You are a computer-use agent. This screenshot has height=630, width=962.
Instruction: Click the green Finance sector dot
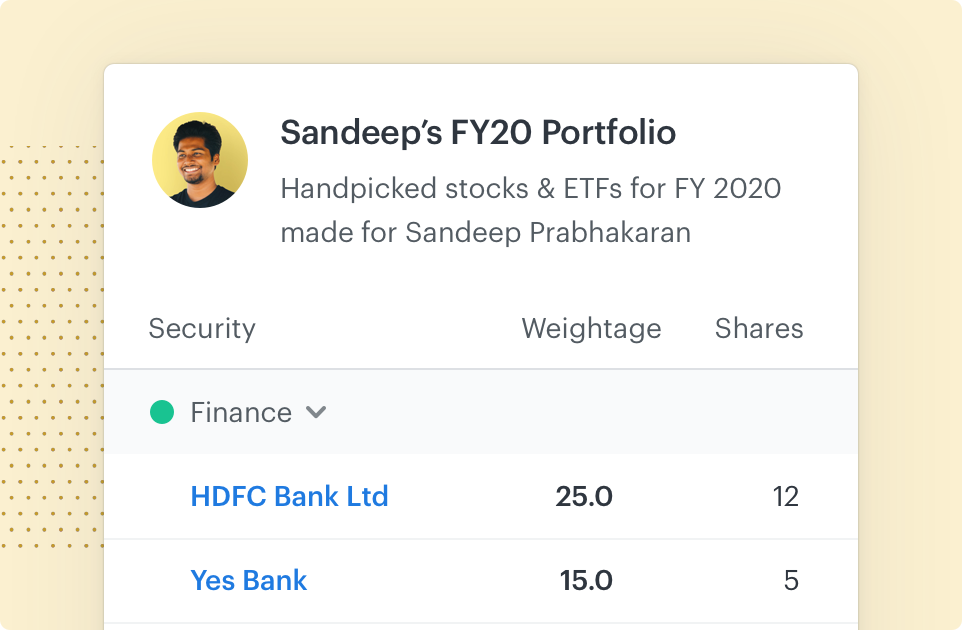point(162,412)
